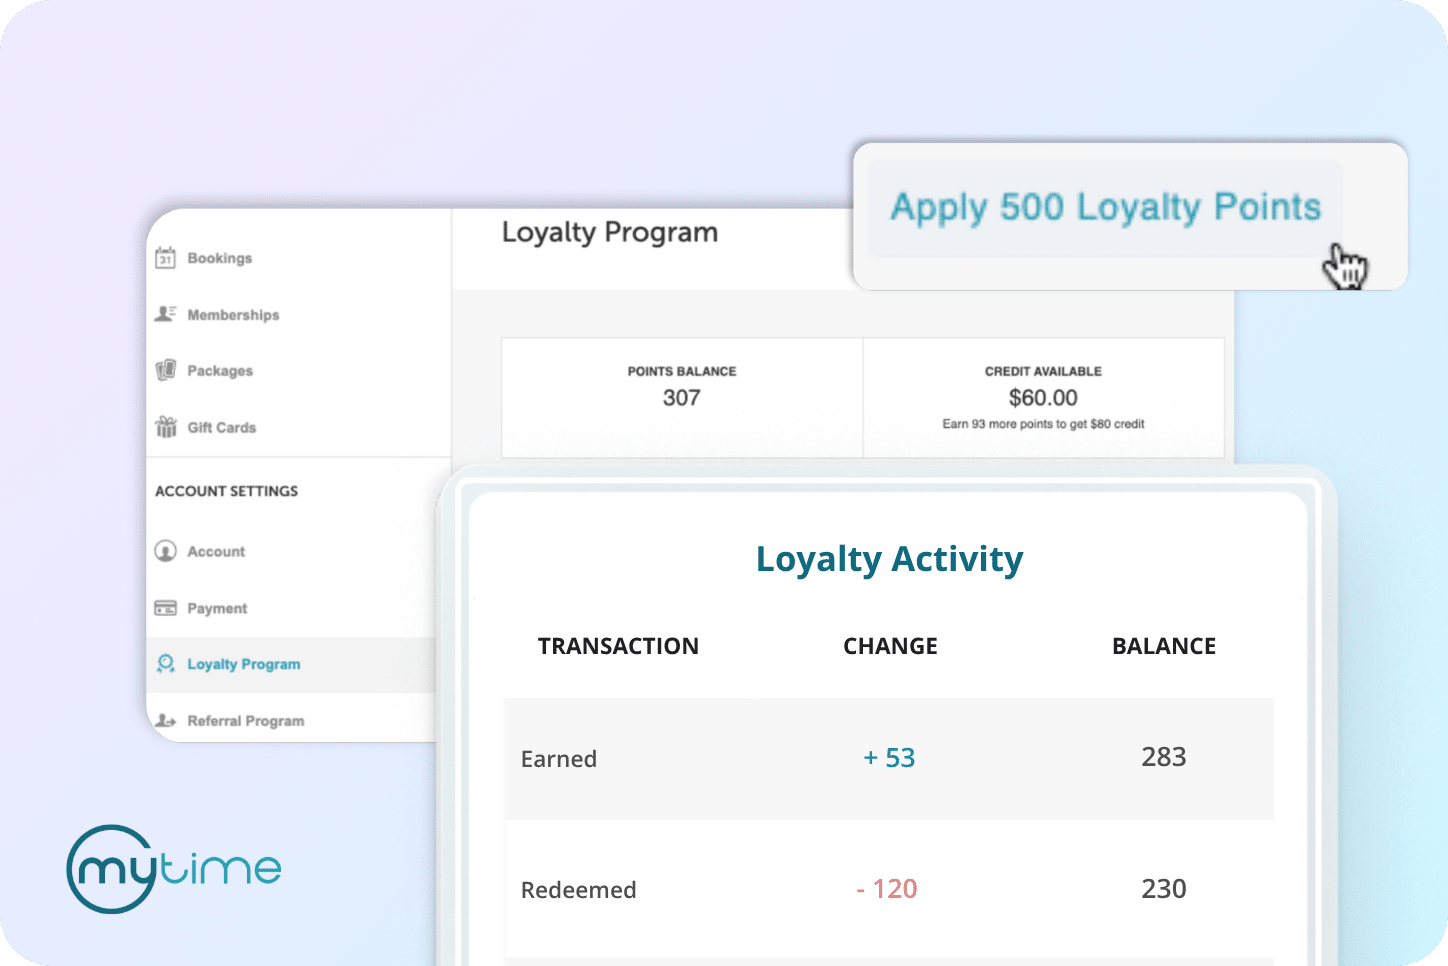1448x966 pixels.
Task: Click the Loyalty Program ribbon icon
Action: pyautogui.click(x=166, y=664)
